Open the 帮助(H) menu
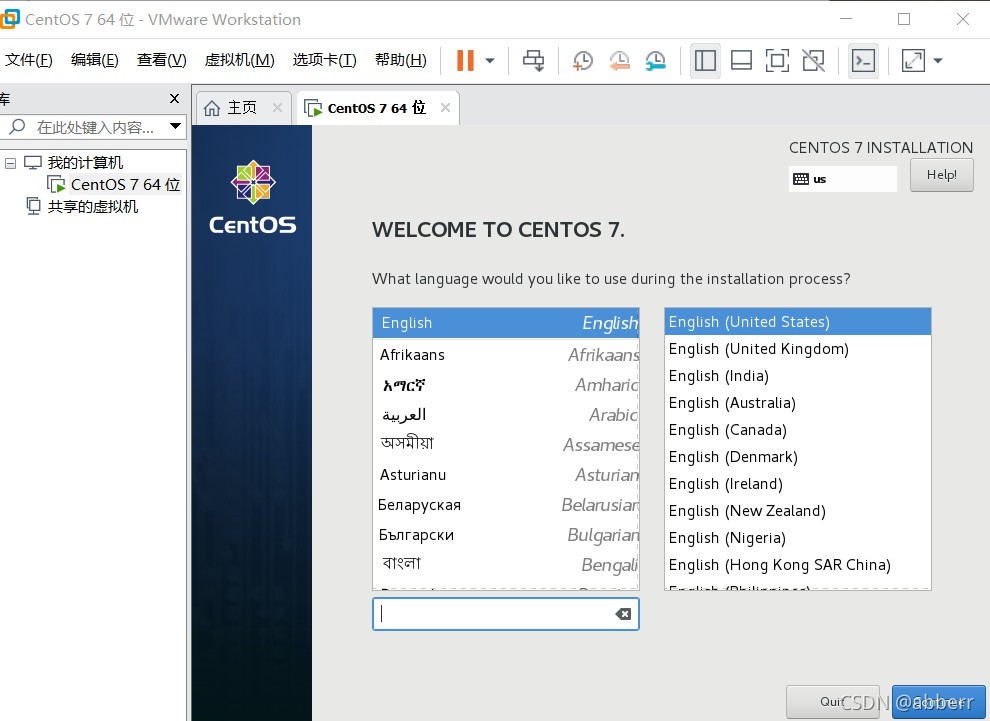The image size is (990, 721). [x=400, y=60]
